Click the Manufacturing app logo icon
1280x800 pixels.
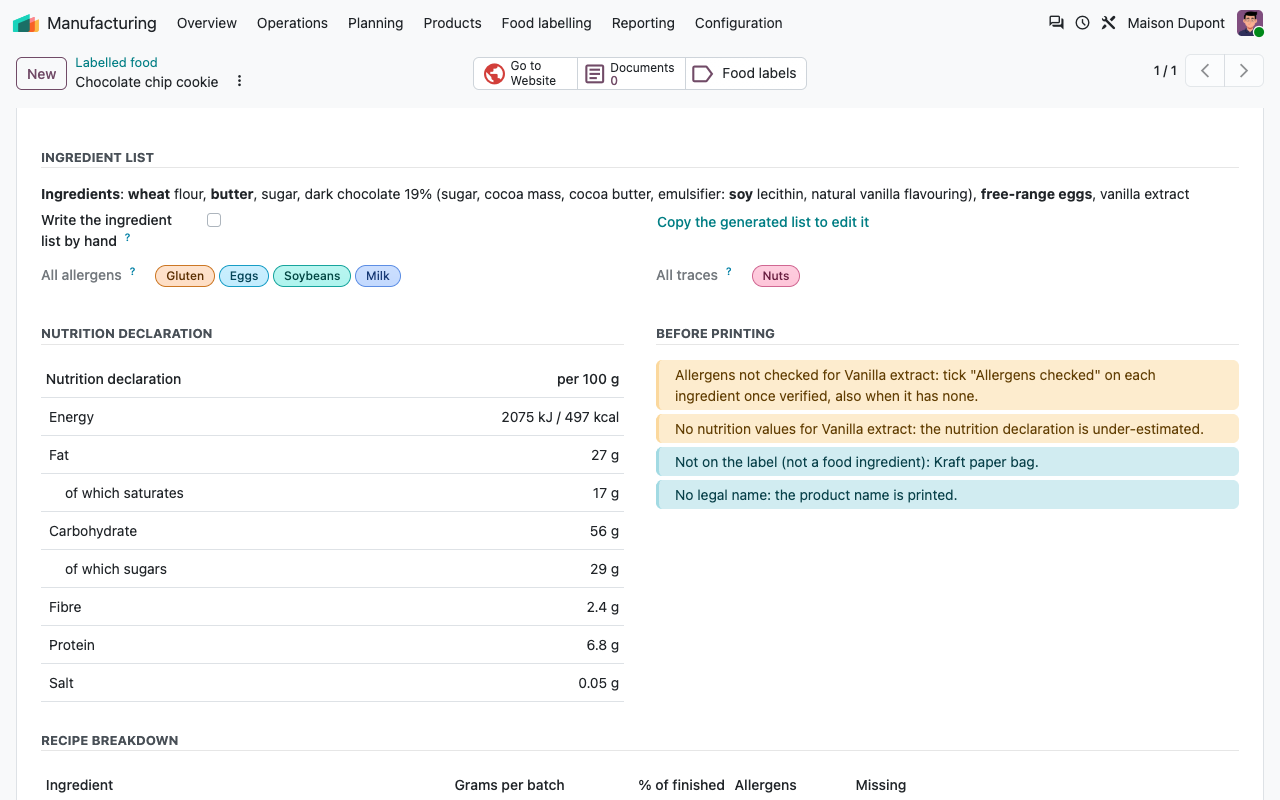(26, 23)
